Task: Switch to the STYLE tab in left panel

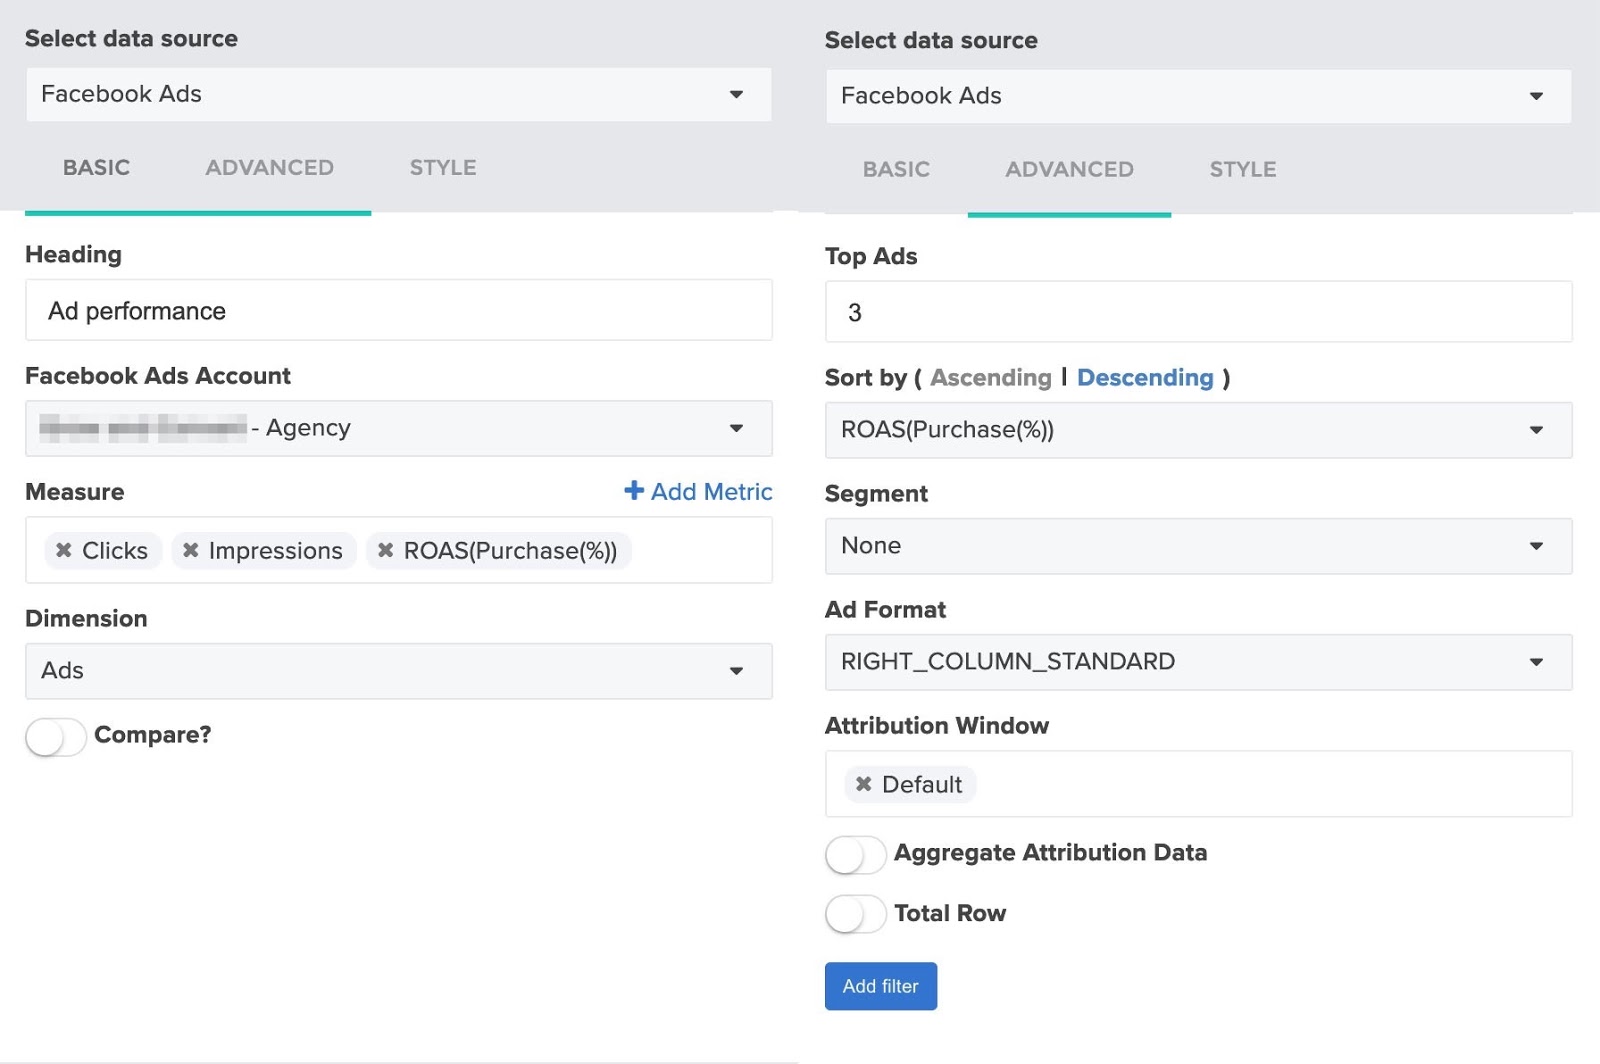Action: point(443,168)
